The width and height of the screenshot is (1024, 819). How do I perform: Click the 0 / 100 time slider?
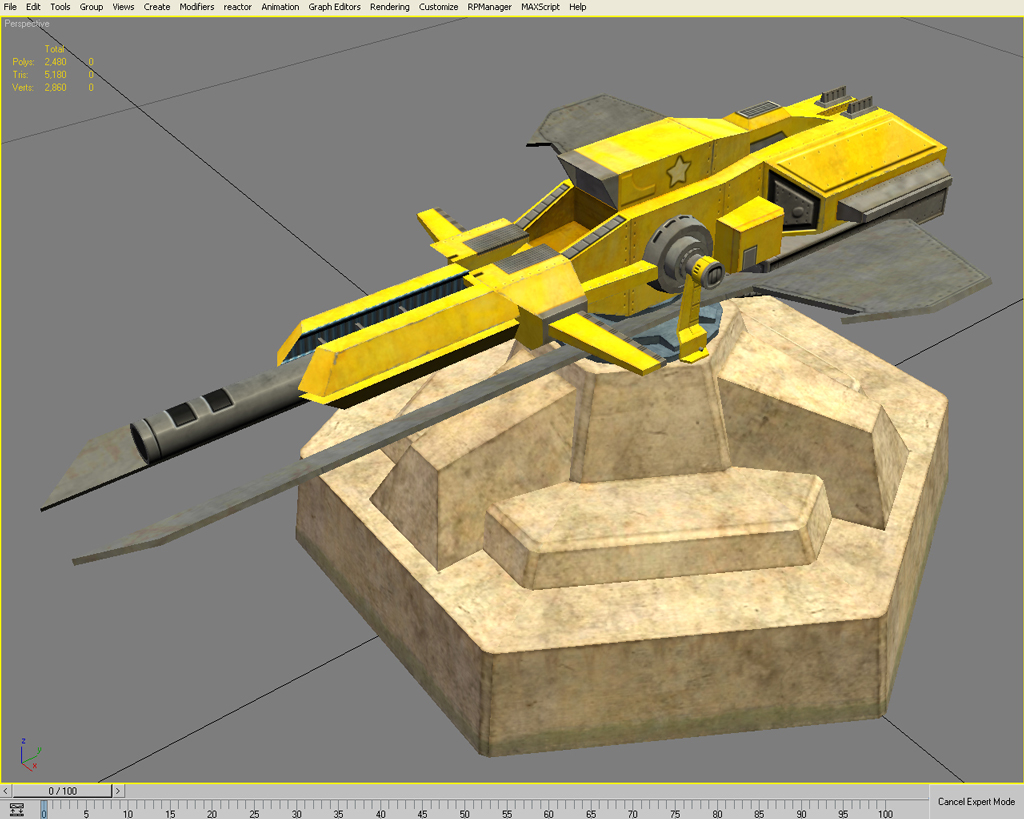click(x=62, y=790)
